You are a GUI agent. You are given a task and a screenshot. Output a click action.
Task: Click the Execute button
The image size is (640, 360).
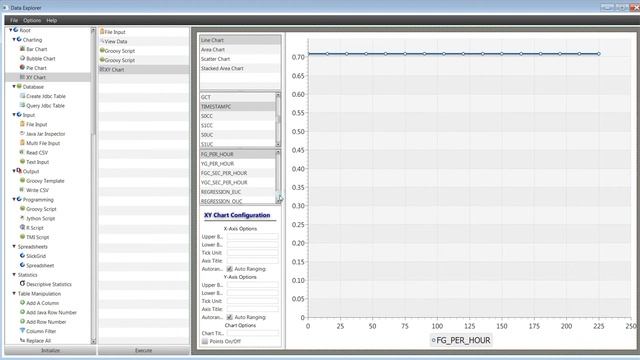tap(144, 350)
